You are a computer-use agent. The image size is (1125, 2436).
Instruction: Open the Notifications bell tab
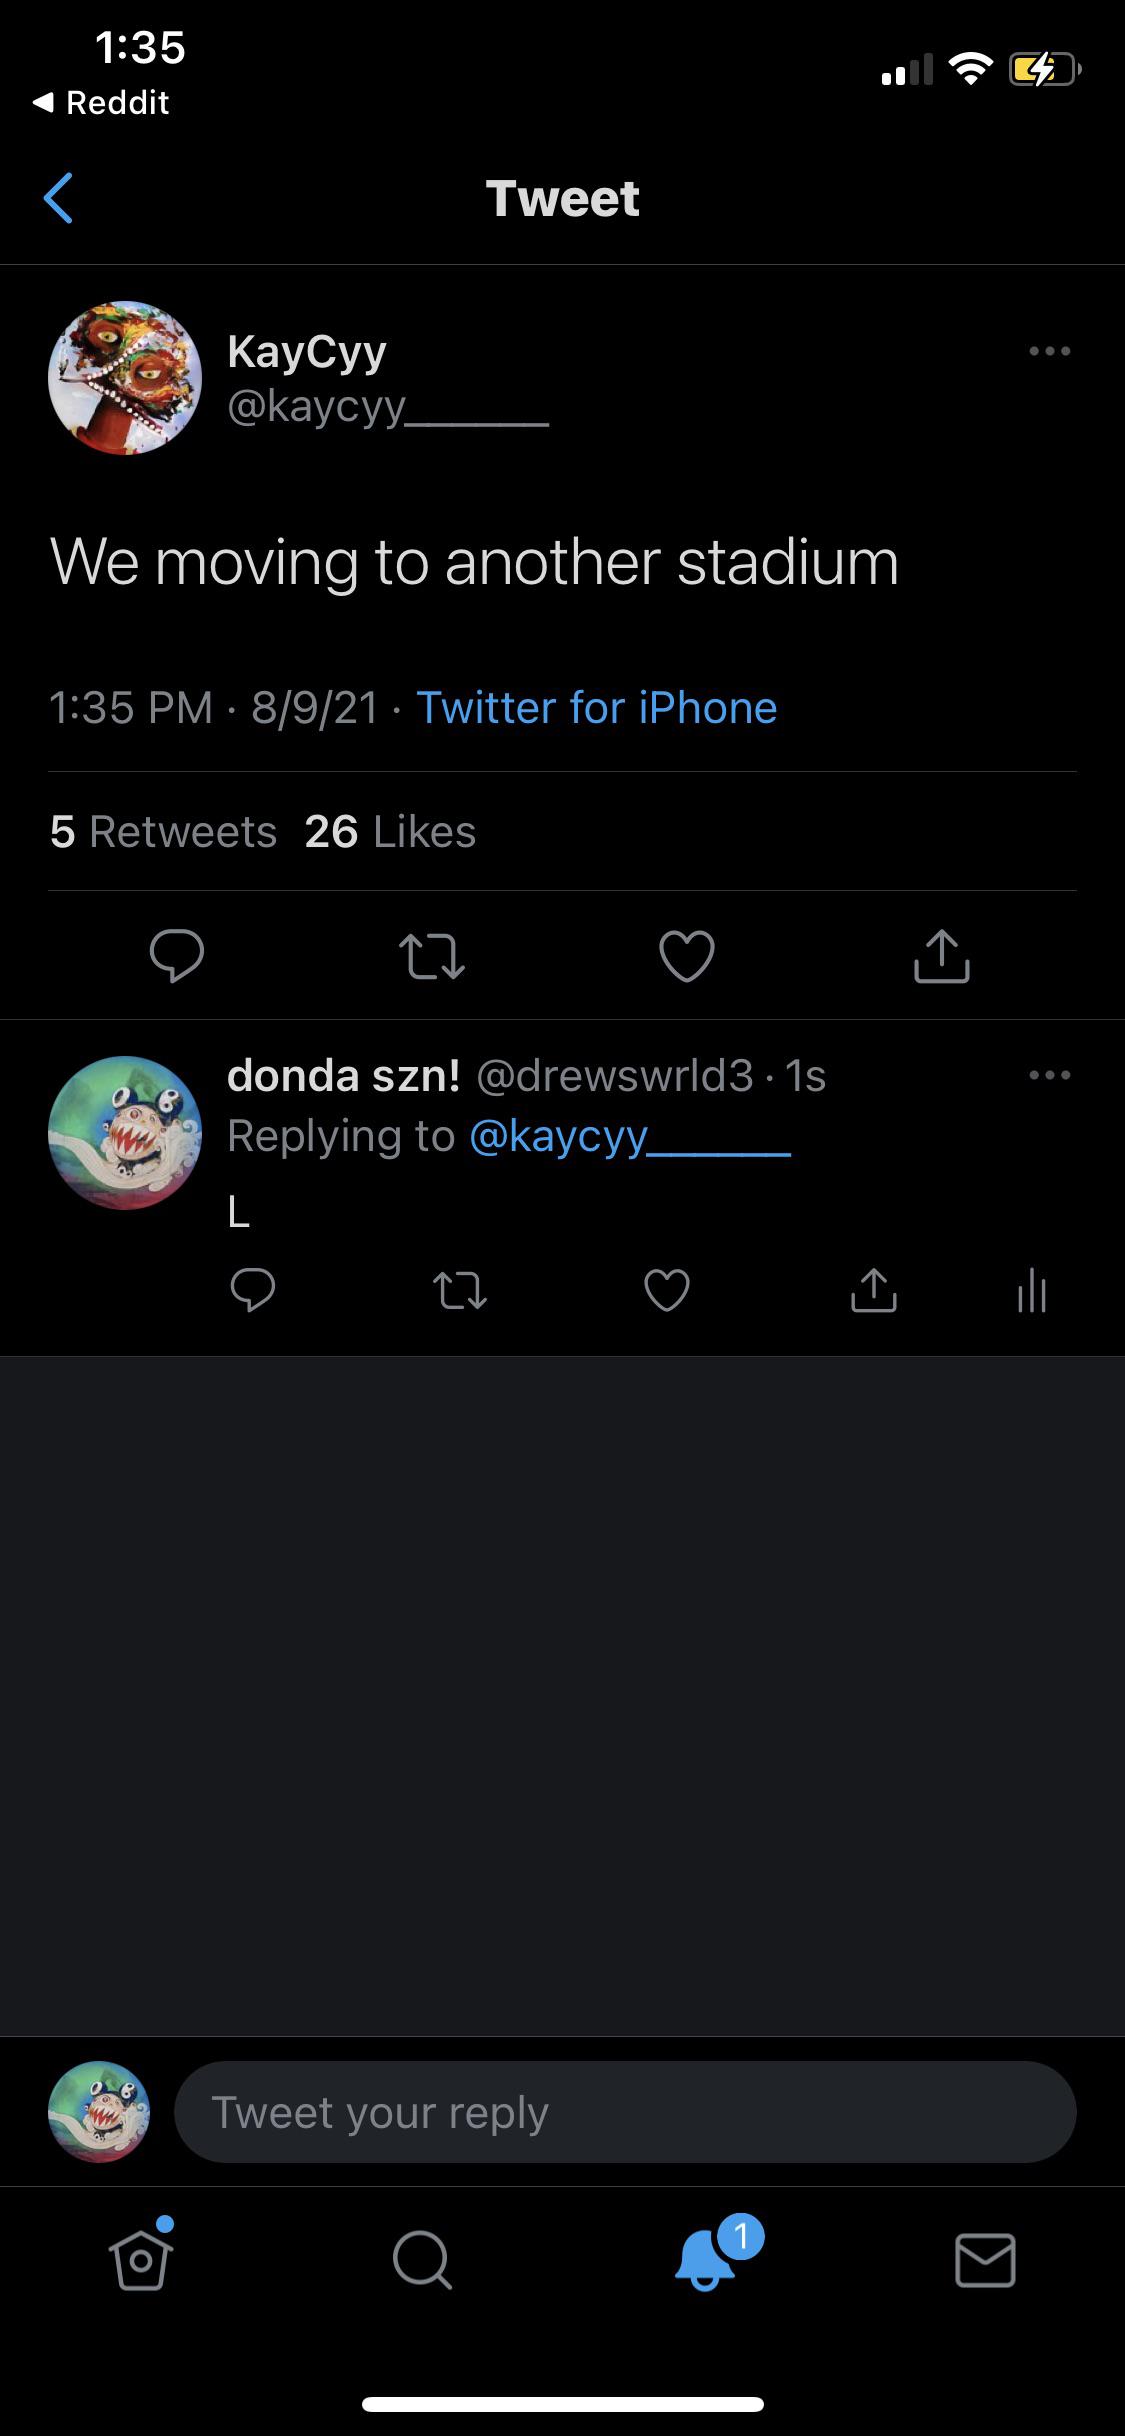pos(706,2260)
